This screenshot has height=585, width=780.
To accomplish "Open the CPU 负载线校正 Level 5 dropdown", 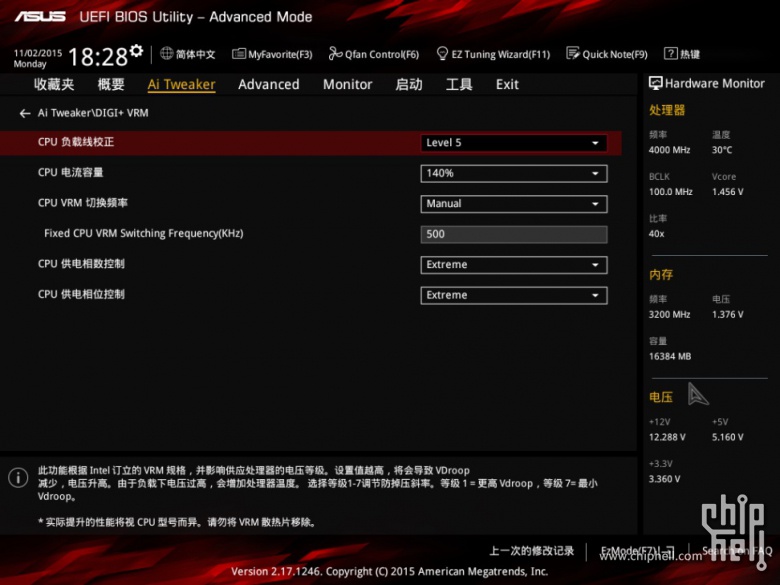I will click(513, 143).
